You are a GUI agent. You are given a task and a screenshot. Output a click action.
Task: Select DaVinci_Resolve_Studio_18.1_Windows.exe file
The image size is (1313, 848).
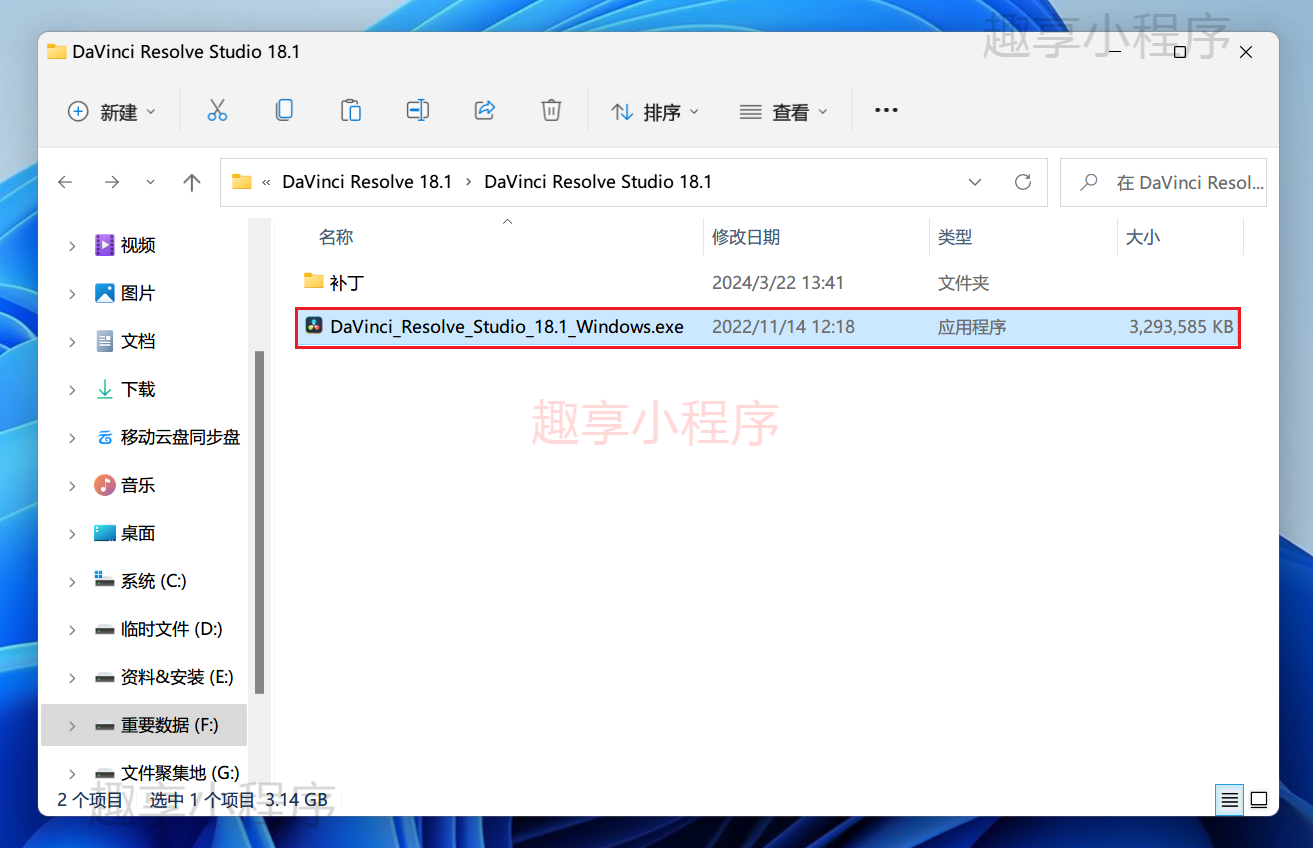click(x=768, y=327)
